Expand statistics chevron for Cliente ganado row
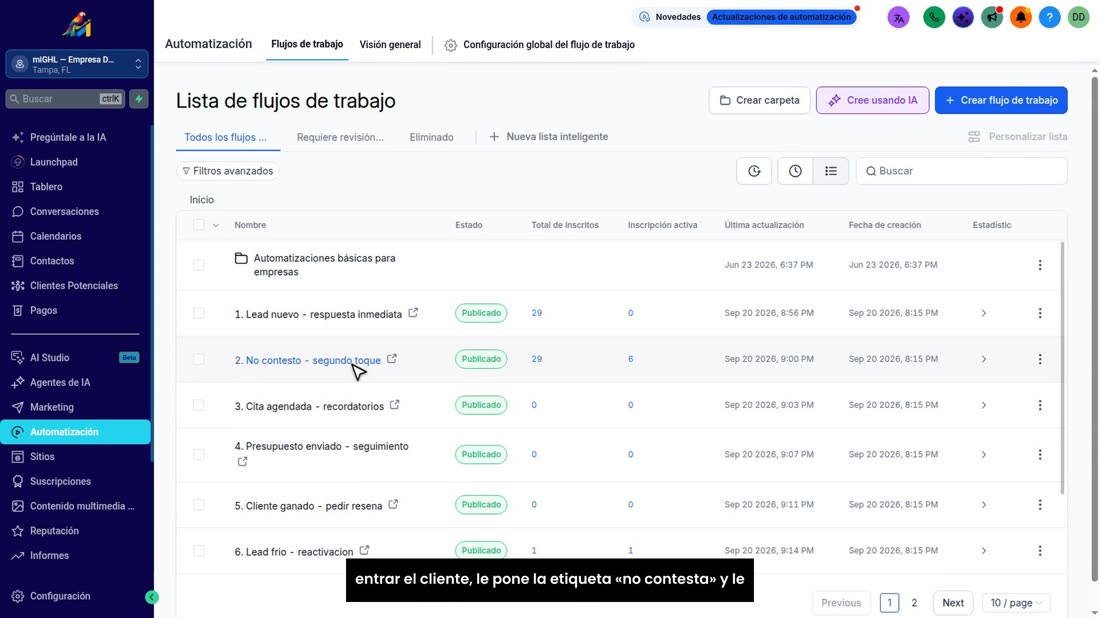 (984, 504)
